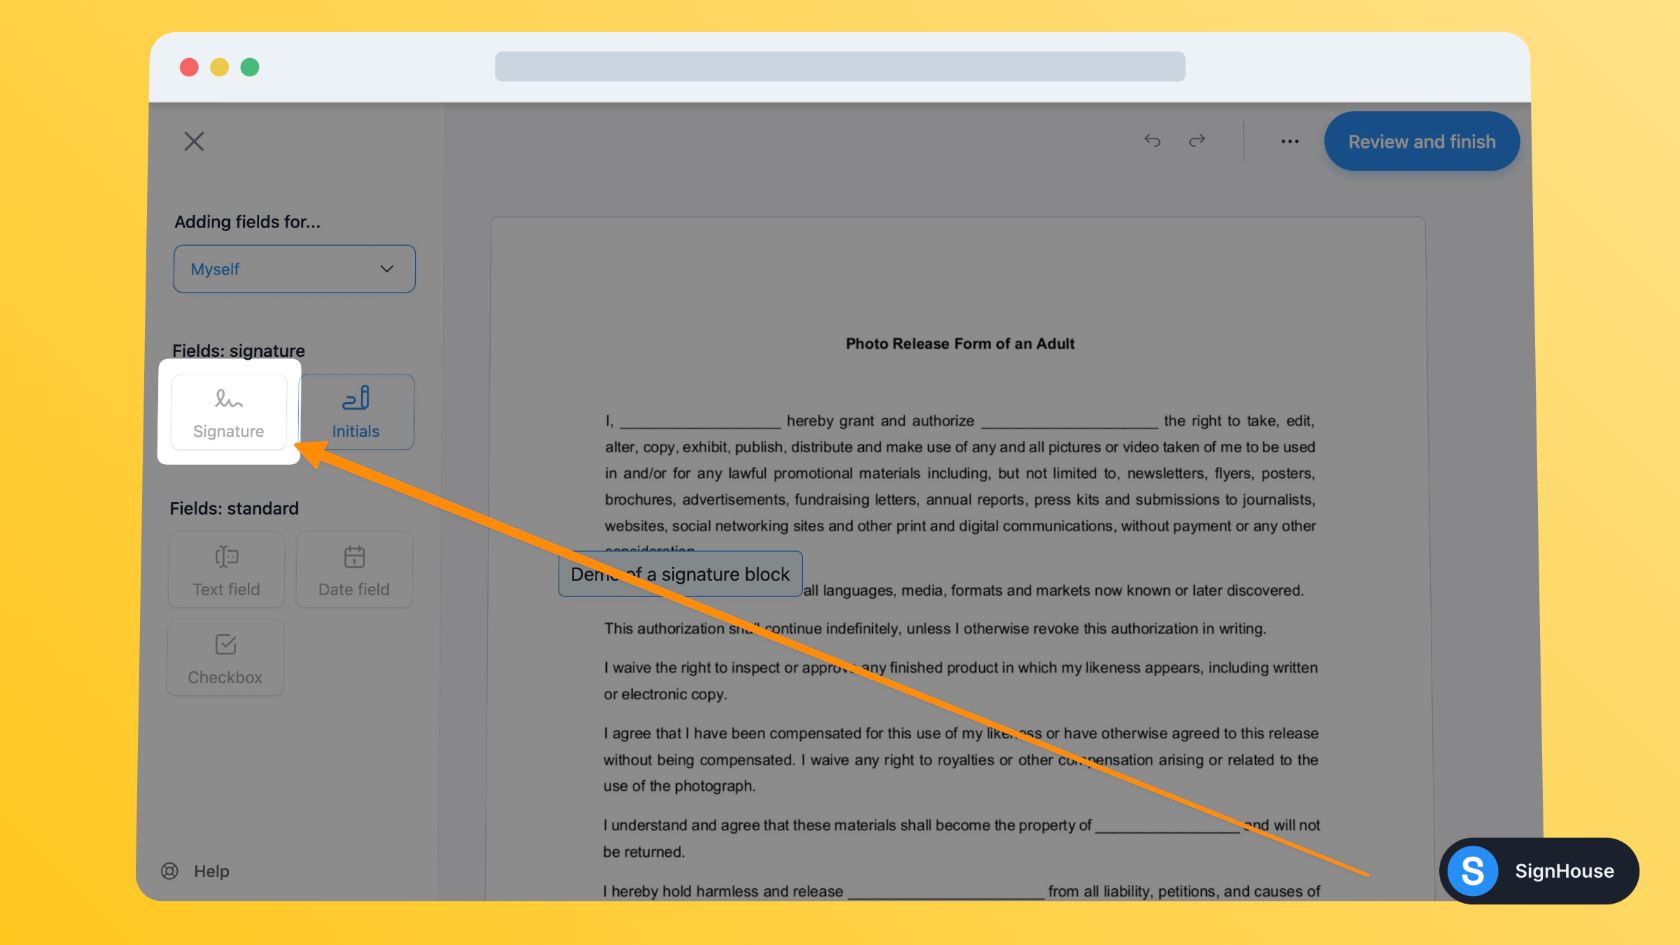The height and width of the screenshot is (945, 1680).
Task: Click the green macOS zoom button
Action: tap(249, 66)
